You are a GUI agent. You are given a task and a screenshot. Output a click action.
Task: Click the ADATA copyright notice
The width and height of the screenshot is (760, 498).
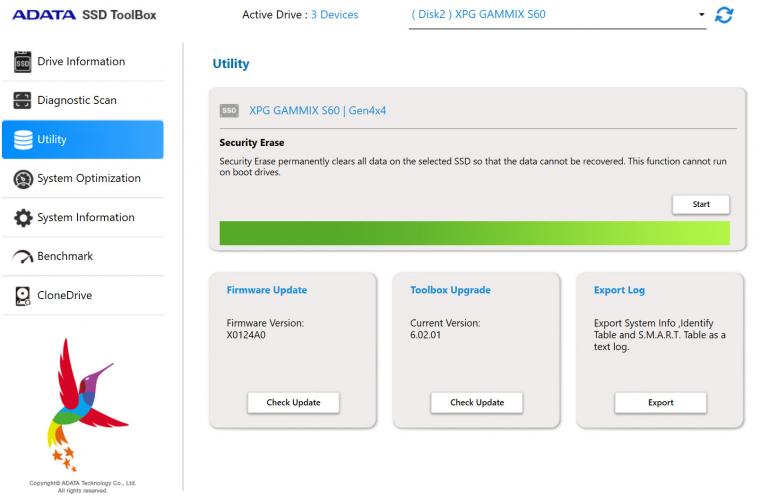point(82,487)
